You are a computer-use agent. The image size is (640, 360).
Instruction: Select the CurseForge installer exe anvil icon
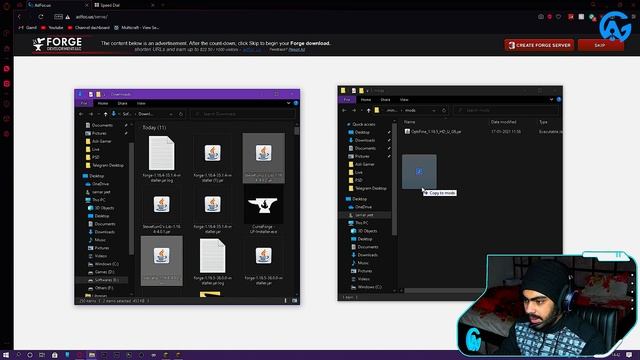coord(263,206)
